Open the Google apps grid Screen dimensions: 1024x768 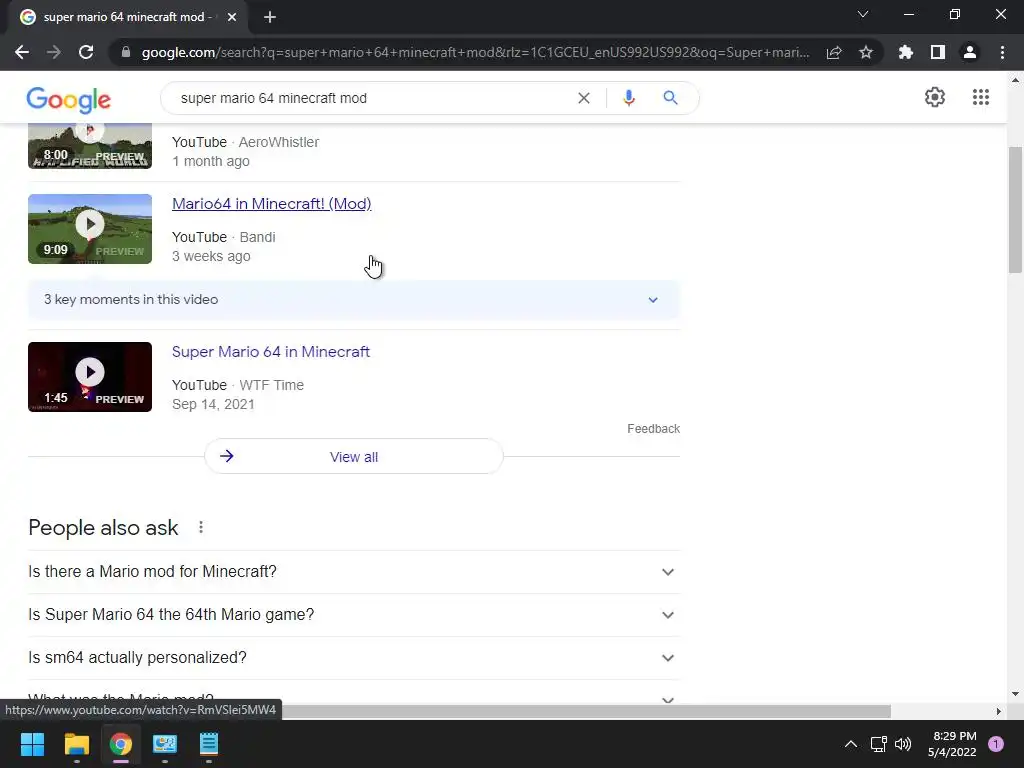tap(981, 97)
